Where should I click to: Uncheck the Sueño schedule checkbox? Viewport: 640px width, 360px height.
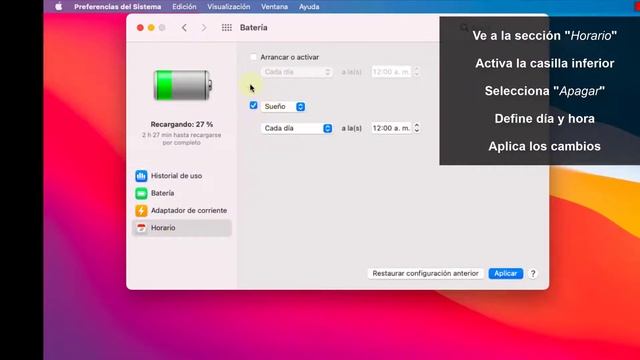click(x=253, y=105)
